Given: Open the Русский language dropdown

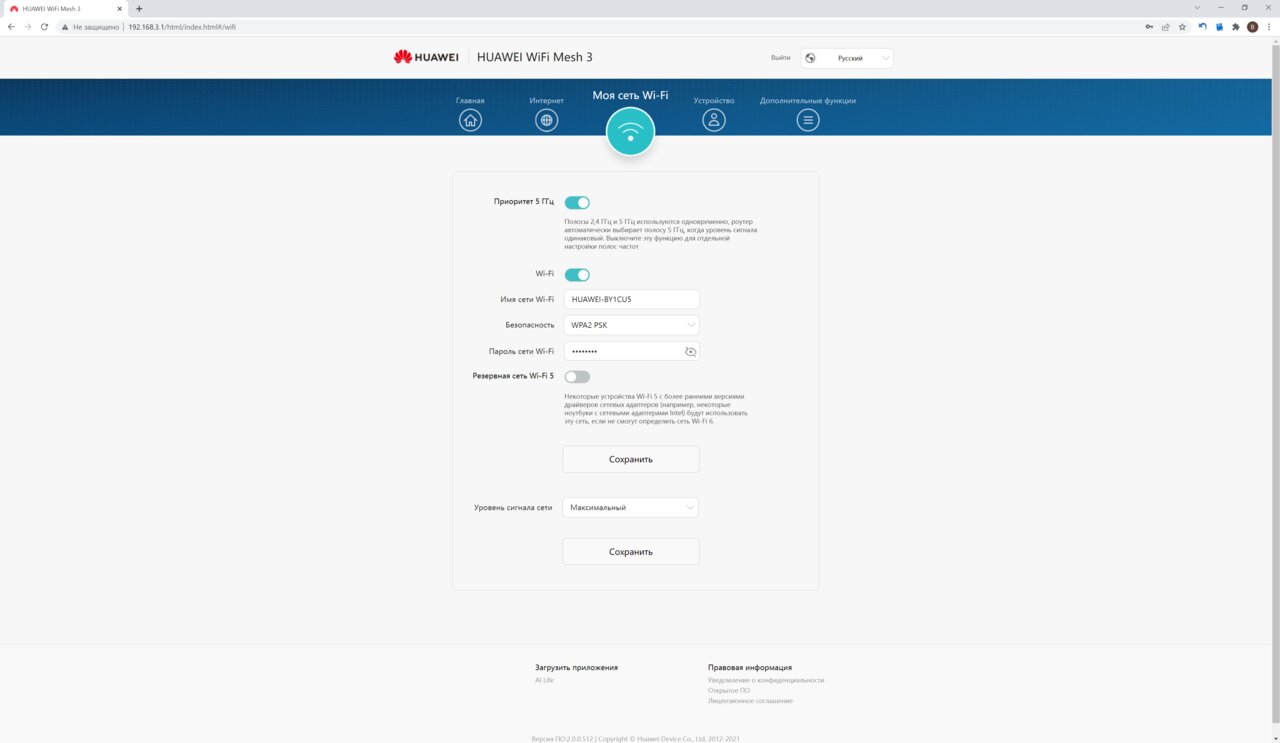Looking at the screenshot, I should tap(847, 58).
